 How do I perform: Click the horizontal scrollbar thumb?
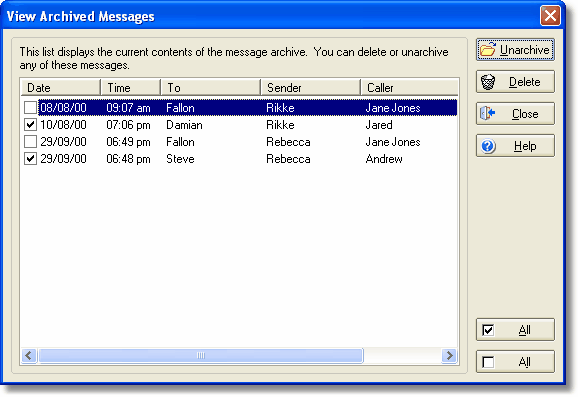[201, 356]
